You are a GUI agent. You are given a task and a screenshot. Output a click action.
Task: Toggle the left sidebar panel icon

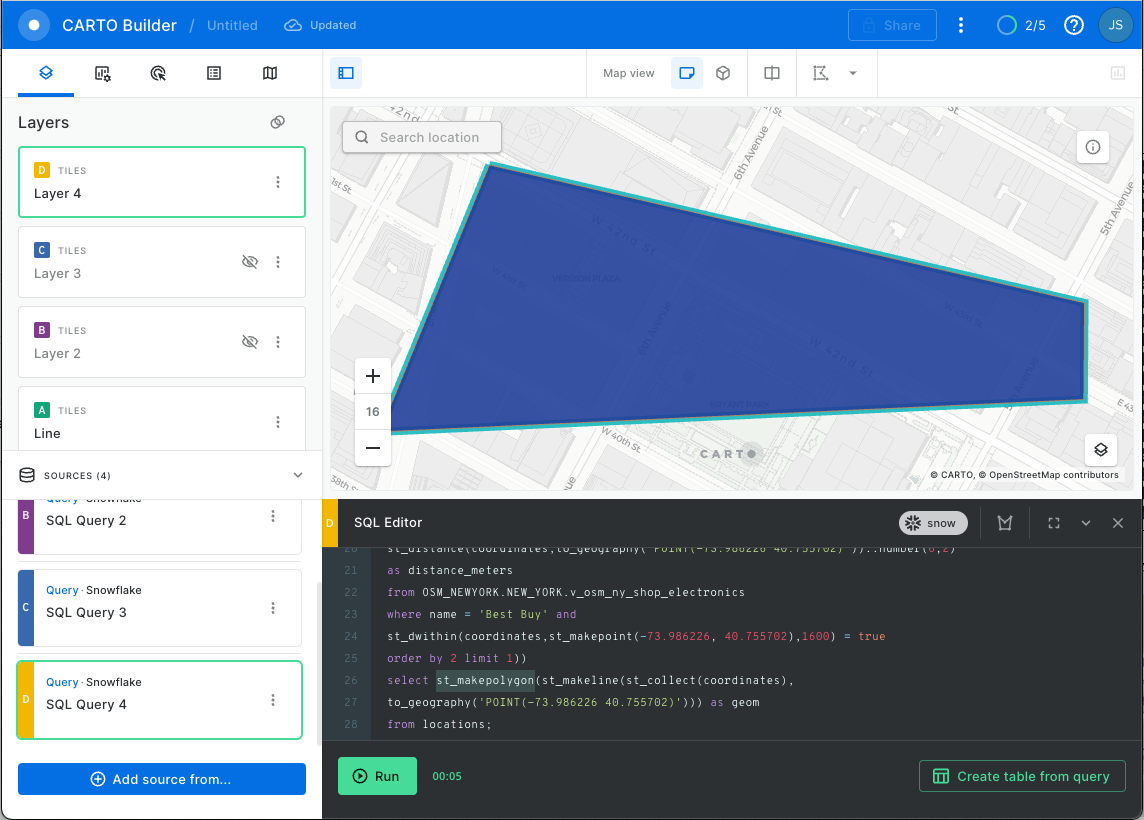coord(346,73)
